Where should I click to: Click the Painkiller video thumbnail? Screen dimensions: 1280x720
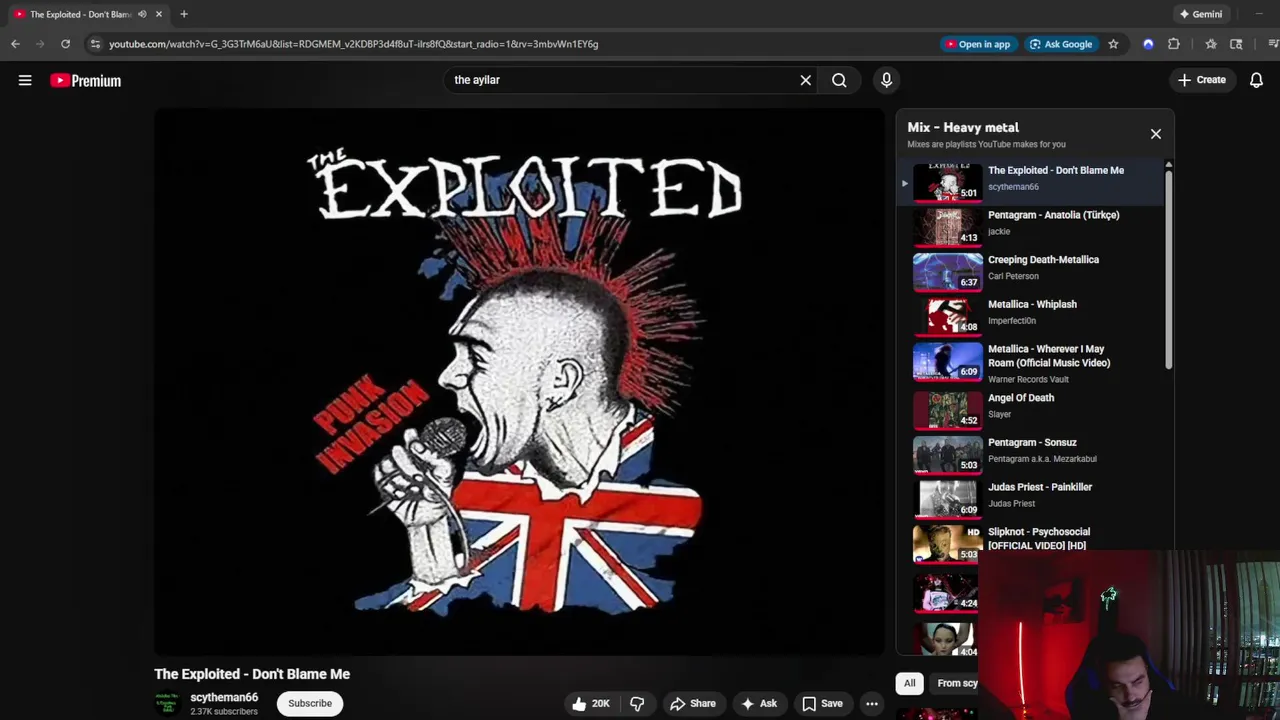[947, 498]
